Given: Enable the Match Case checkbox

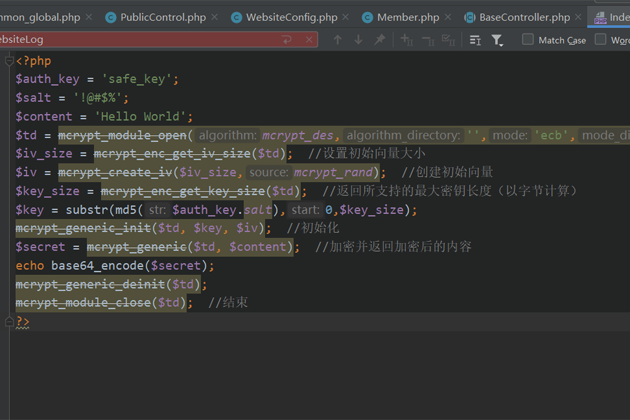Looking at the screenshot, I should coord(527,40).
